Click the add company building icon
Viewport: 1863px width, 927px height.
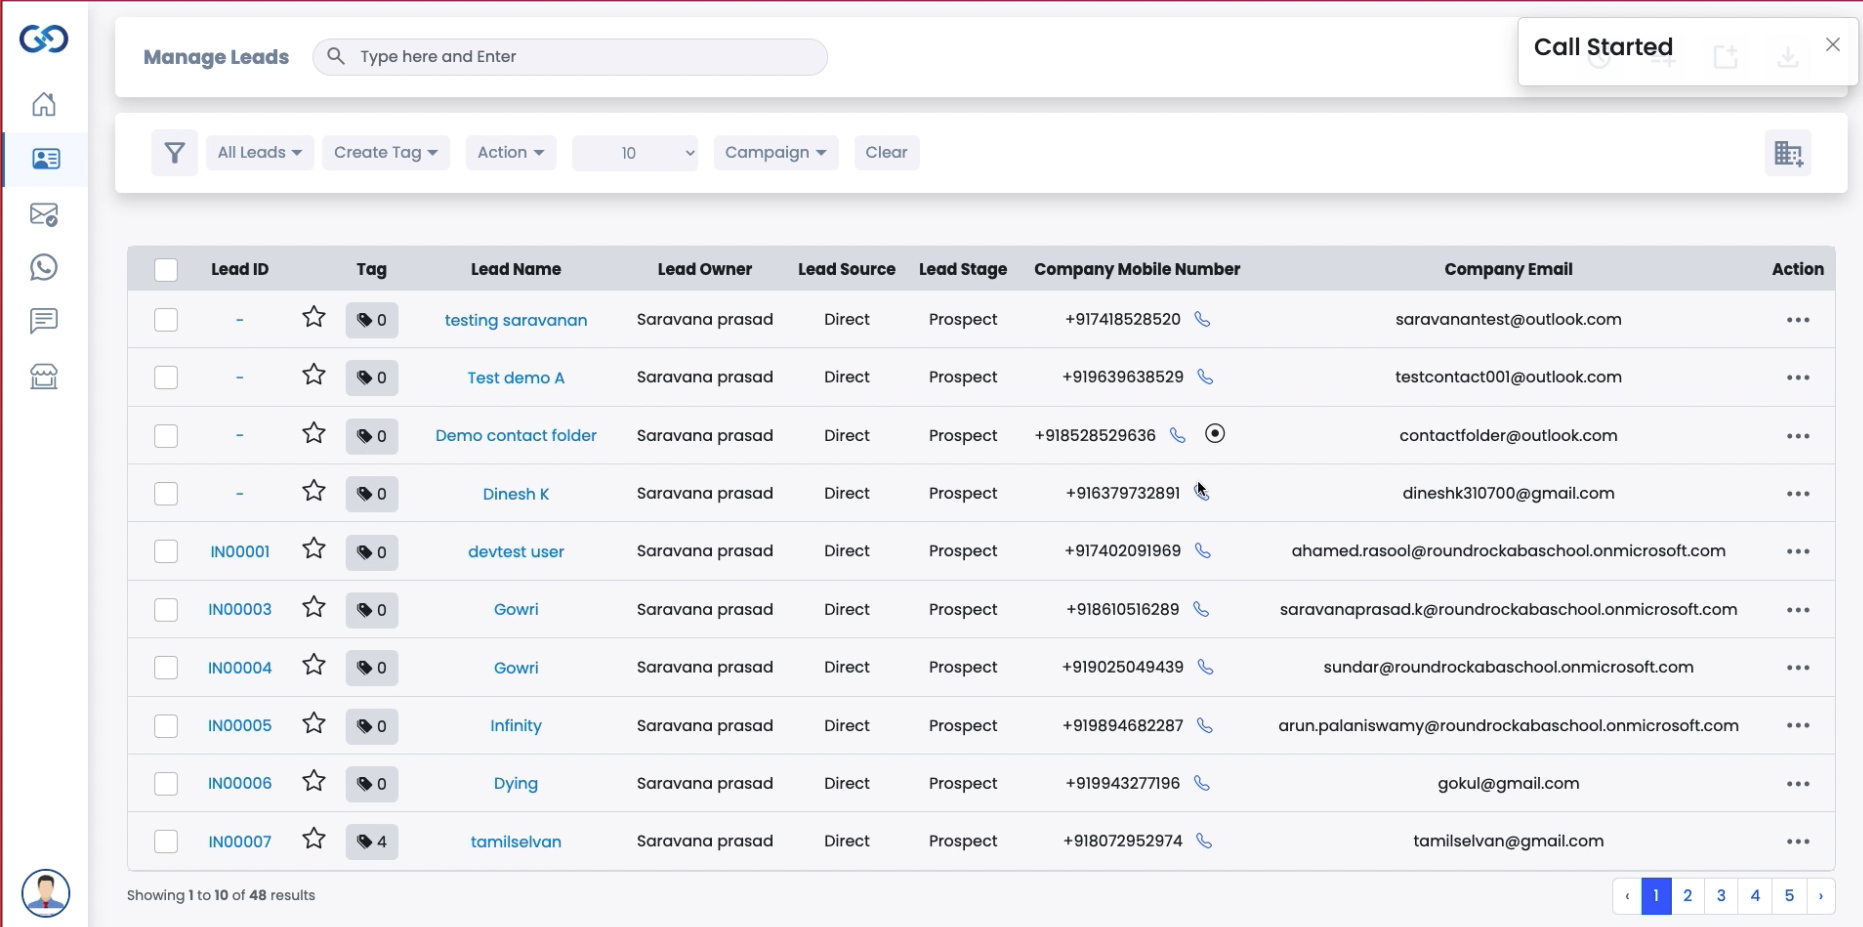coord(1788,153)
